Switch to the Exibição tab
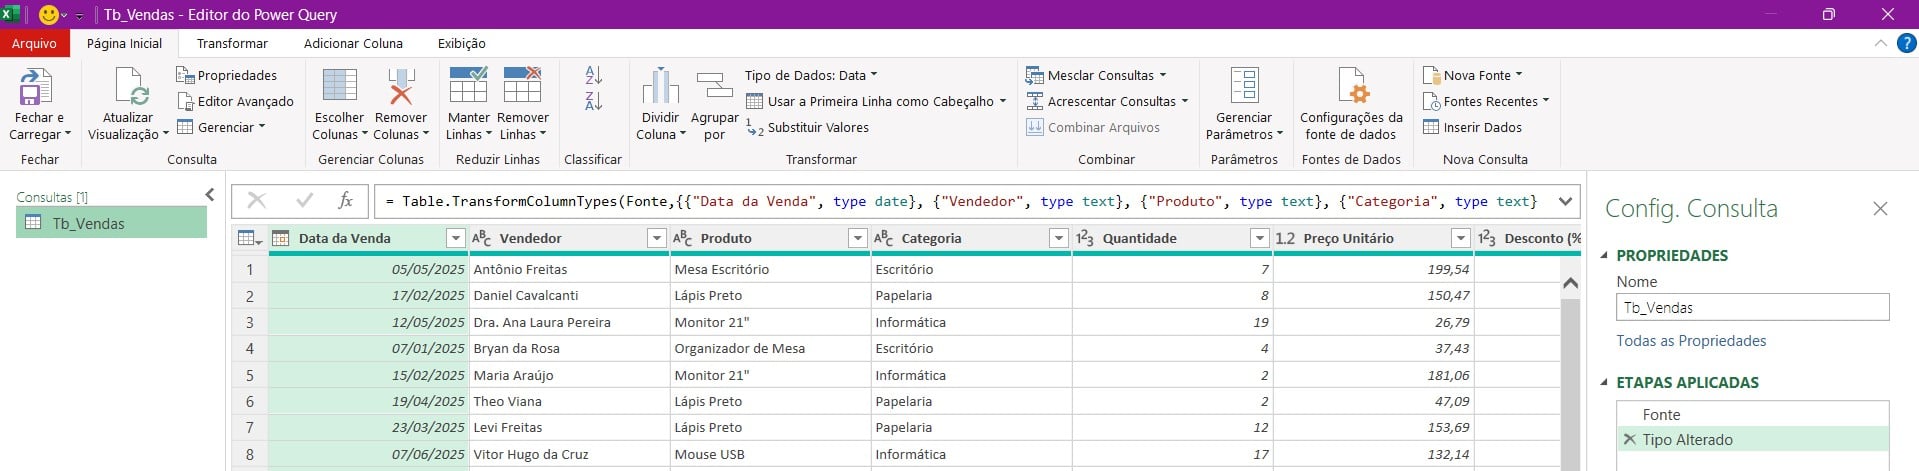Screen dimensions: 1919x471 click(x=461, y=43)
